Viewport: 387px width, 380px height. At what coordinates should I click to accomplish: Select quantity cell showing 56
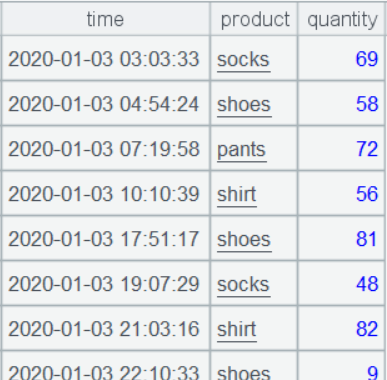point(342,193)
